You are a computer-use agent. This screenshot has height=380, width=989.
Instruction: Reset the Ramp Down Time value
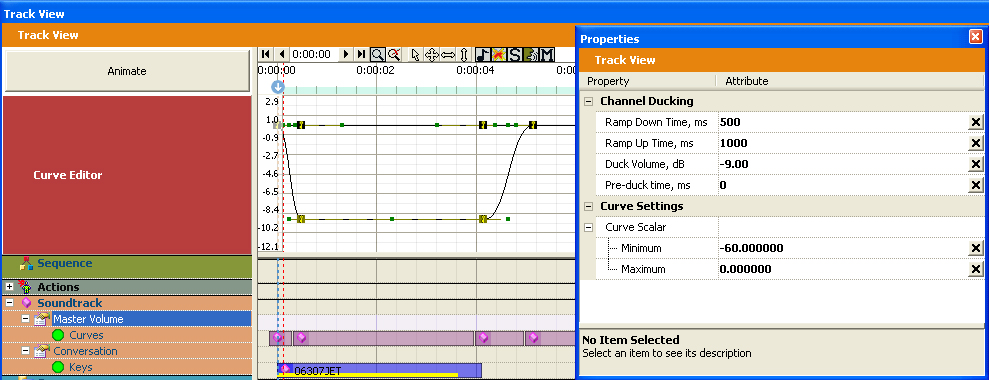coord(976,122)
